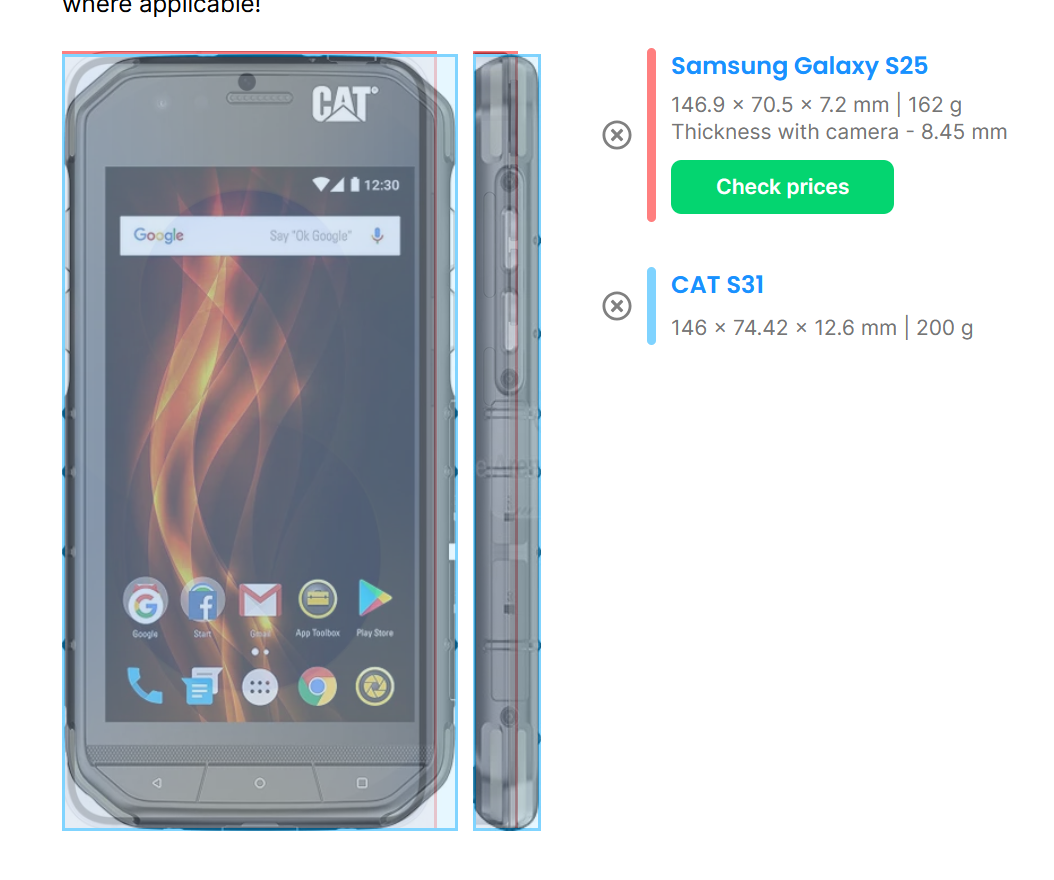Screen dimensions: 1054x880
Task: Click the Google app icon on phone
Action: point(145,600)
